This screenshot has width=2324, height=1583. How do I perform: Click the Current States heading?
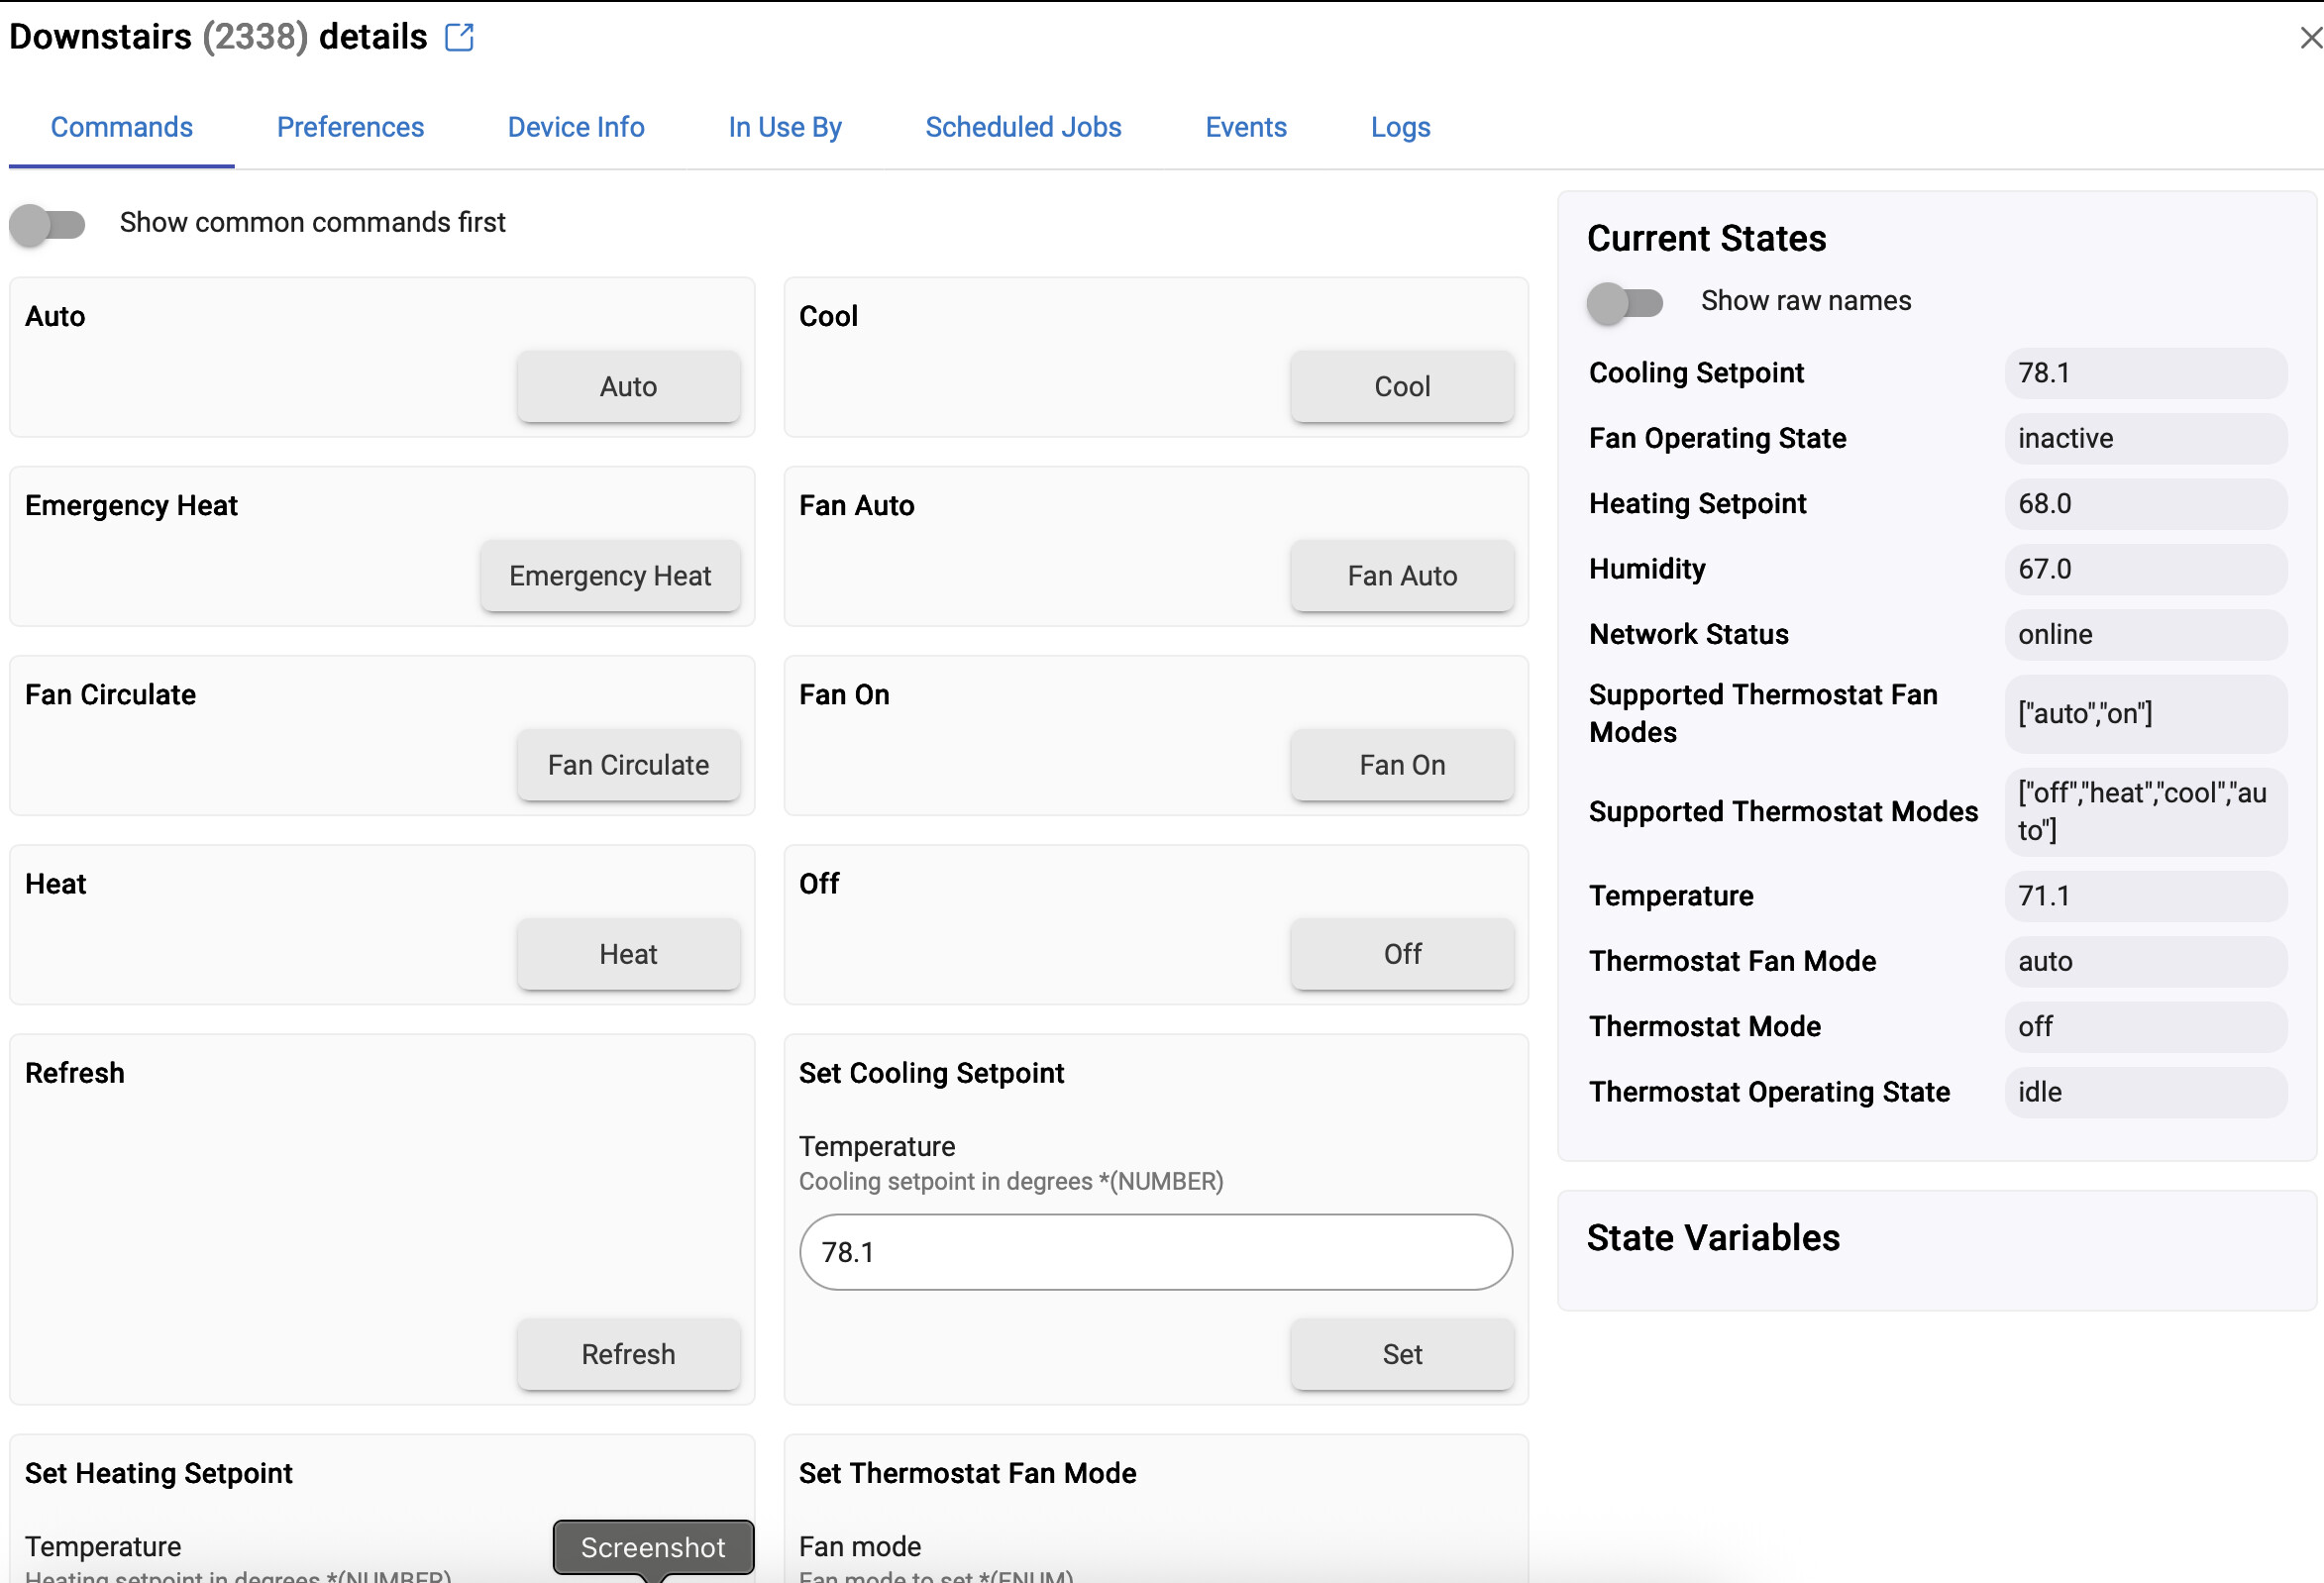[x=1706, y=238]
